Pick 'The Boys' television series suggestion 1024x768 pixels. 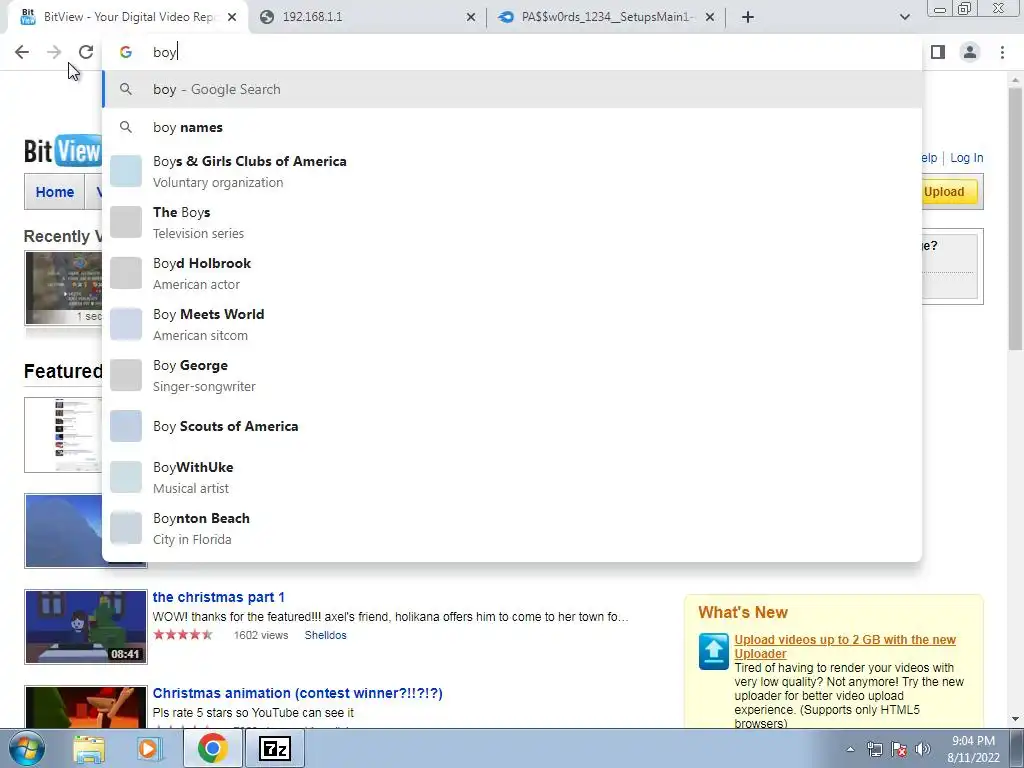[x=512, y=222]
